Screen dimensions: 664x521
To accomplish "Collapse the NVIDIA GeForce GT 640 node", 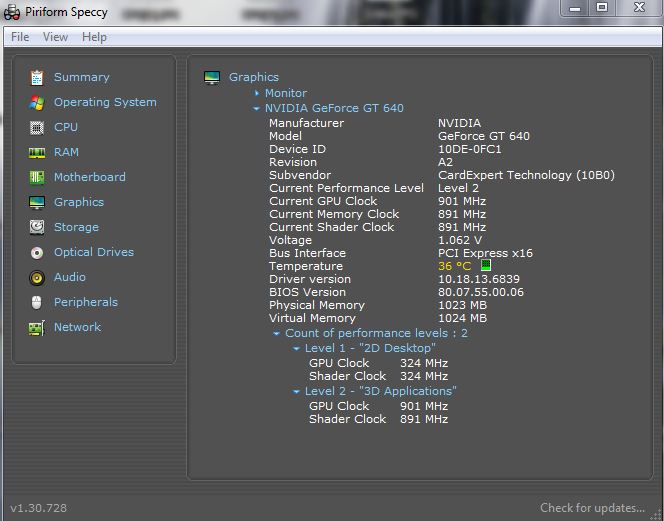I will pyautogui.click(x=256, y=108).
